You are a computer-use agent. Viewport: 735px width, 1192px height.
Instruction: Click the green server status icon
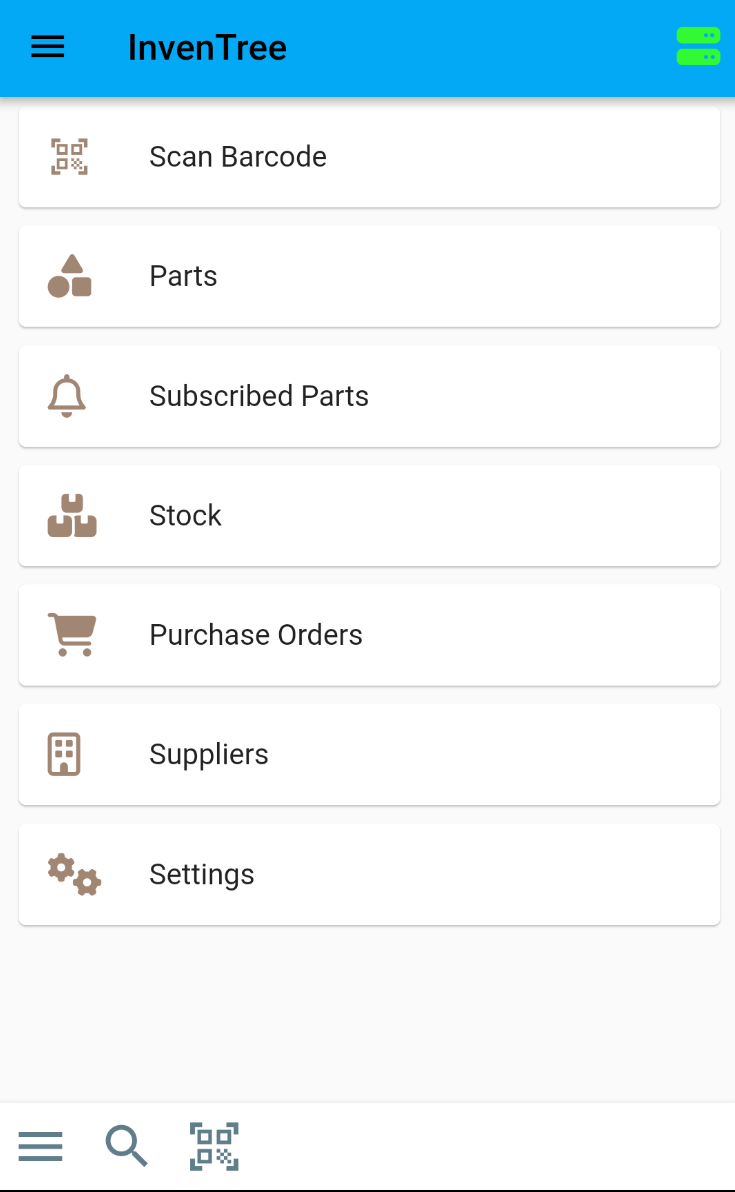698,47
